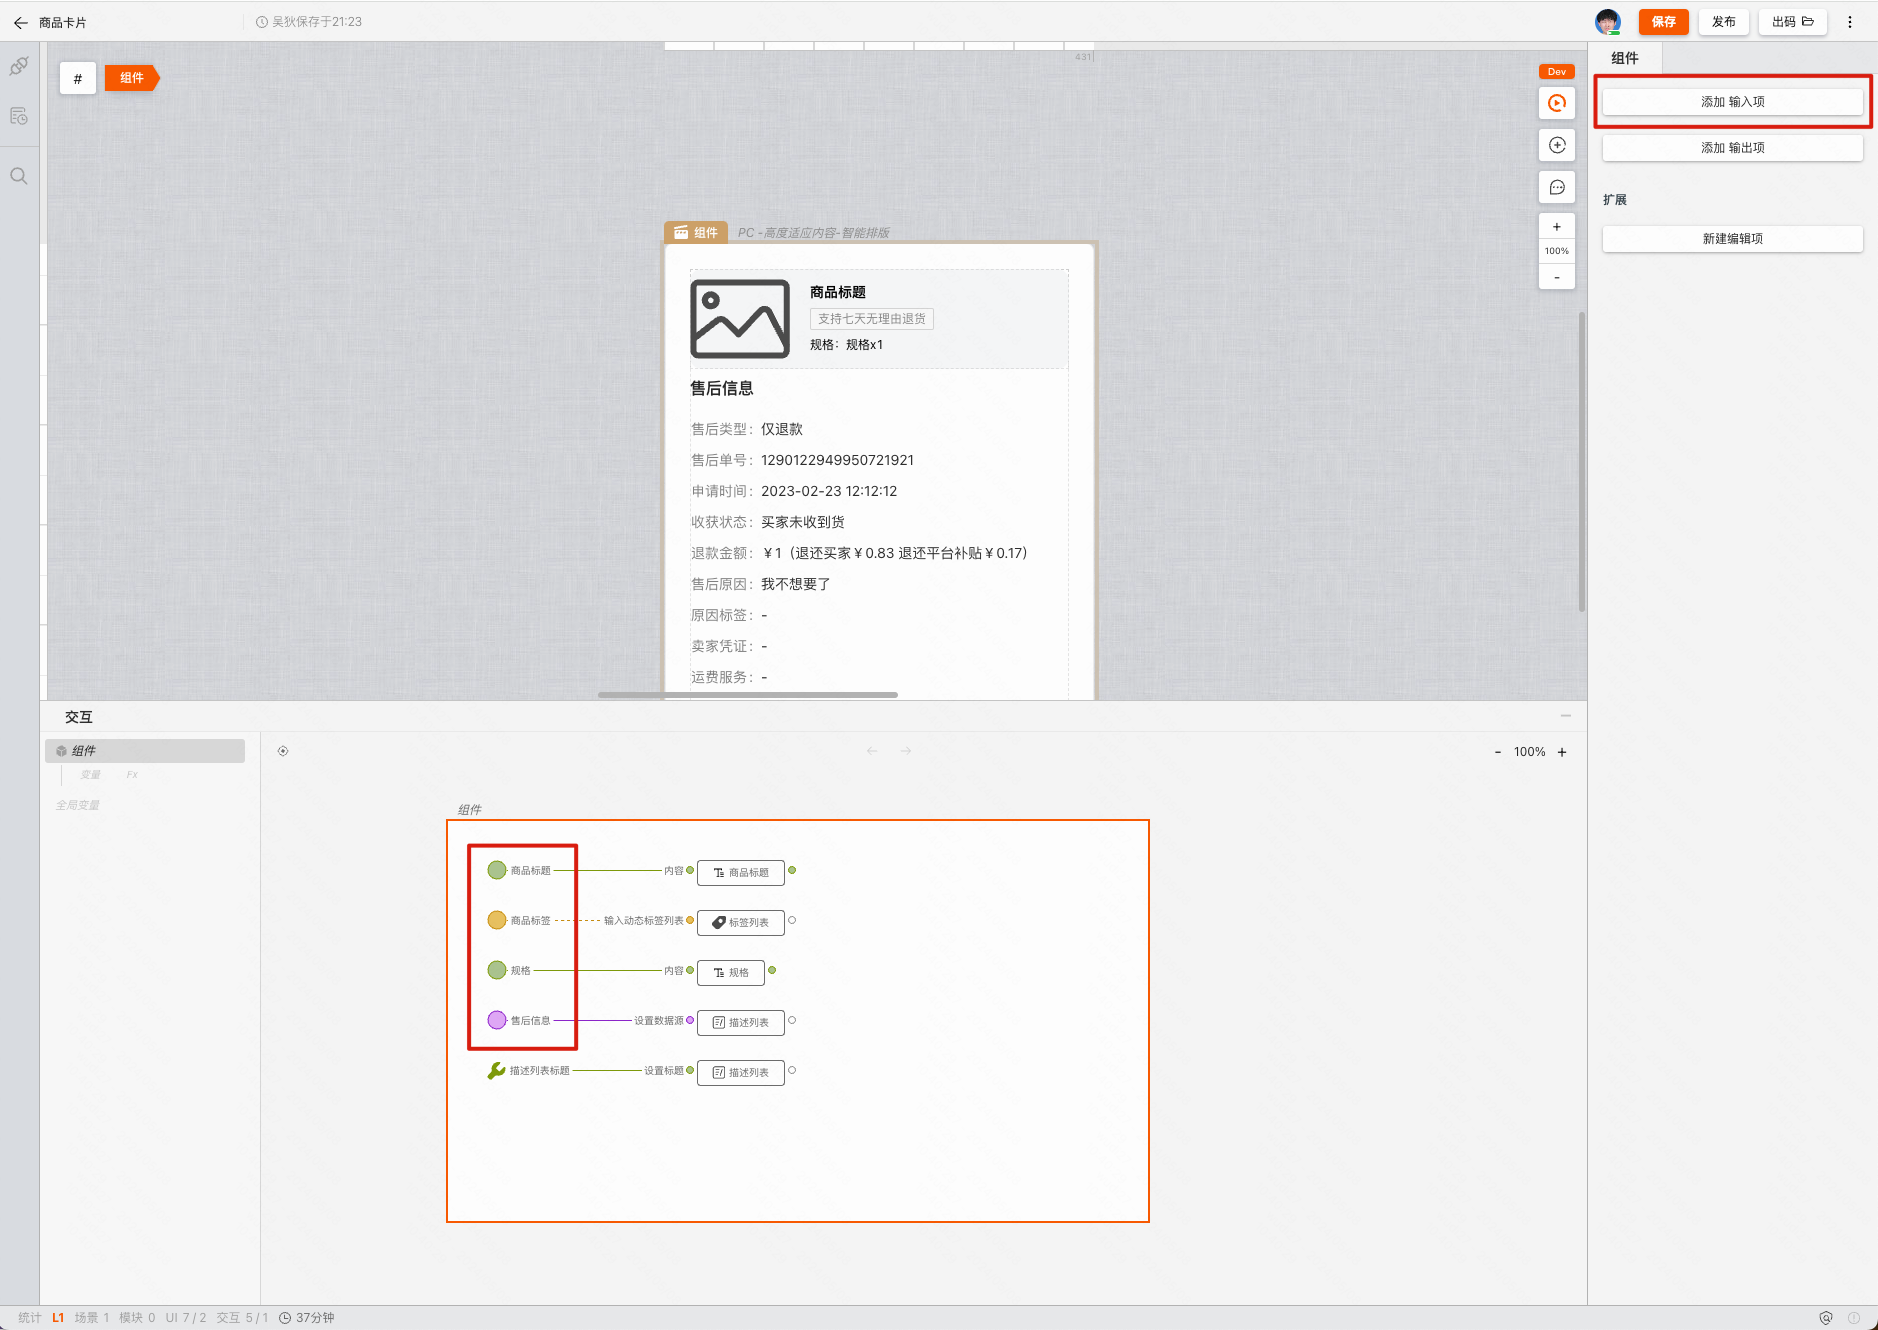Select the orange 组件 breadcrumb tag
1878x1330 pixels.
click(132, 78)
